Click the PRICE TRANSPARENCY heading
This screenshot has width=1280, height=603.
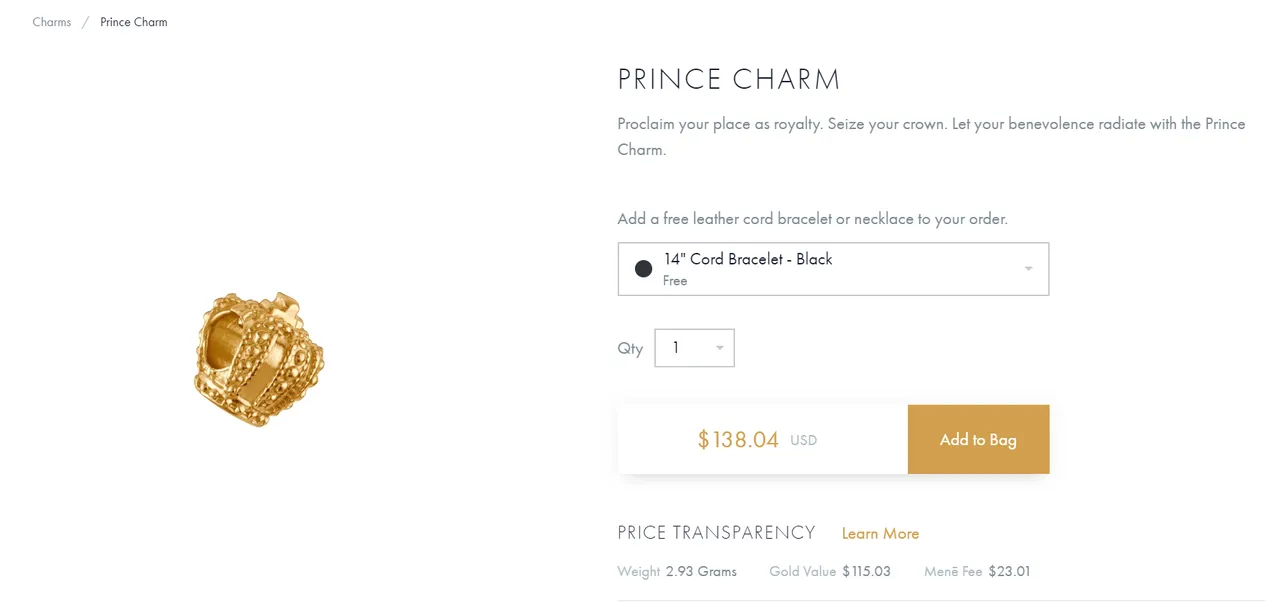point(716,533)
